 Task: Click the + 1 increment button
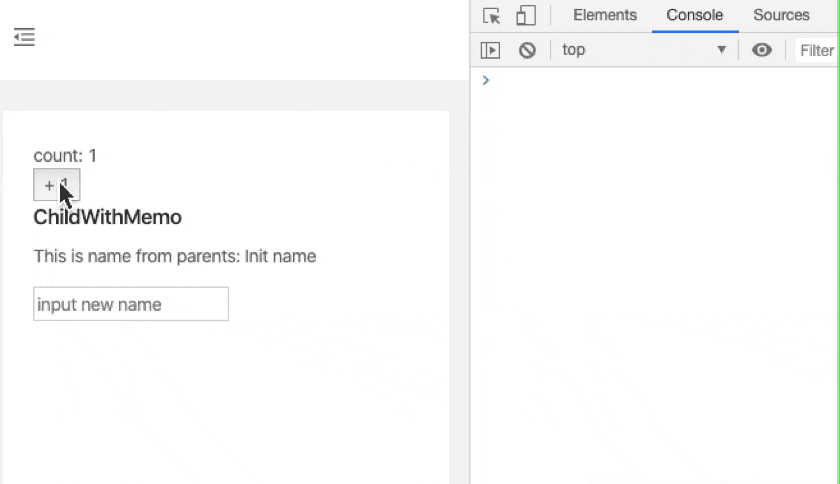pos(57,185)
